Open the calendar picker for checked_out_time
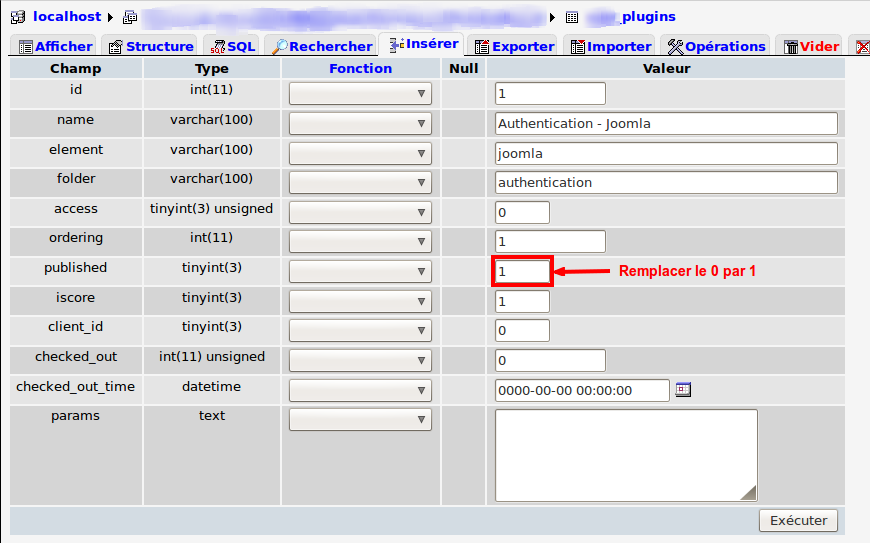870x543 pixels. (x=683, y=390)
